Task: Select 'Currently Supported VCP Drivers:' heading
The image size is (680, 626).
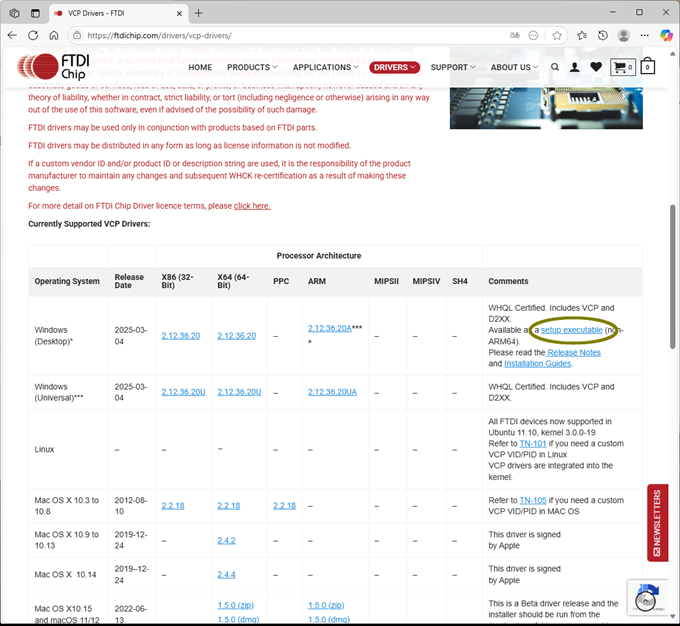Action: 89,224
